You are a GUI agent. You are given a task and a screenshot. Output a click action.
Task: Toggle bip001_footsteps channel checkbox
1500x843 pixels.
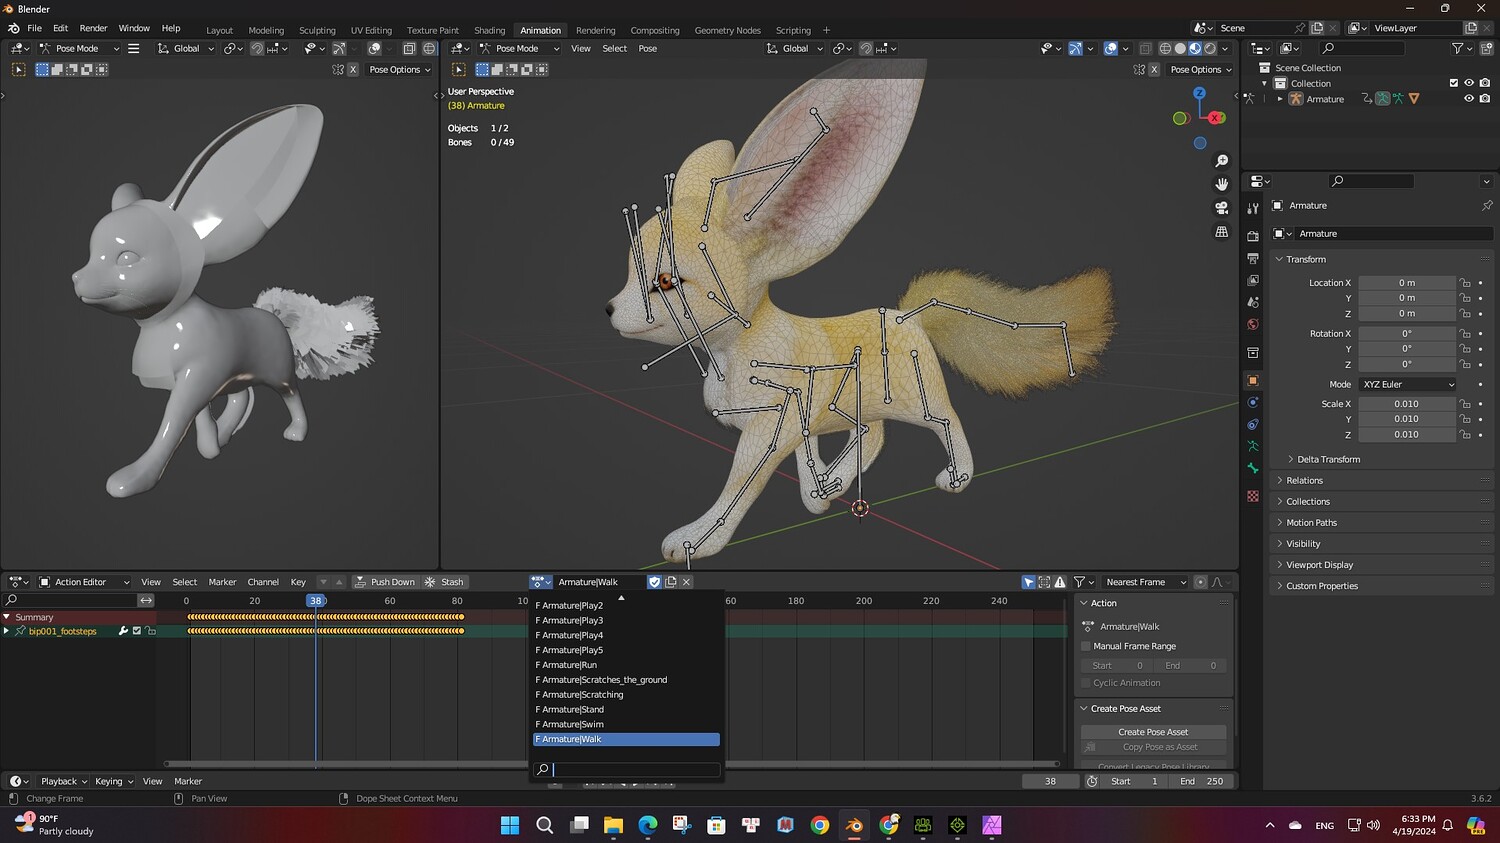pos(137,631)
